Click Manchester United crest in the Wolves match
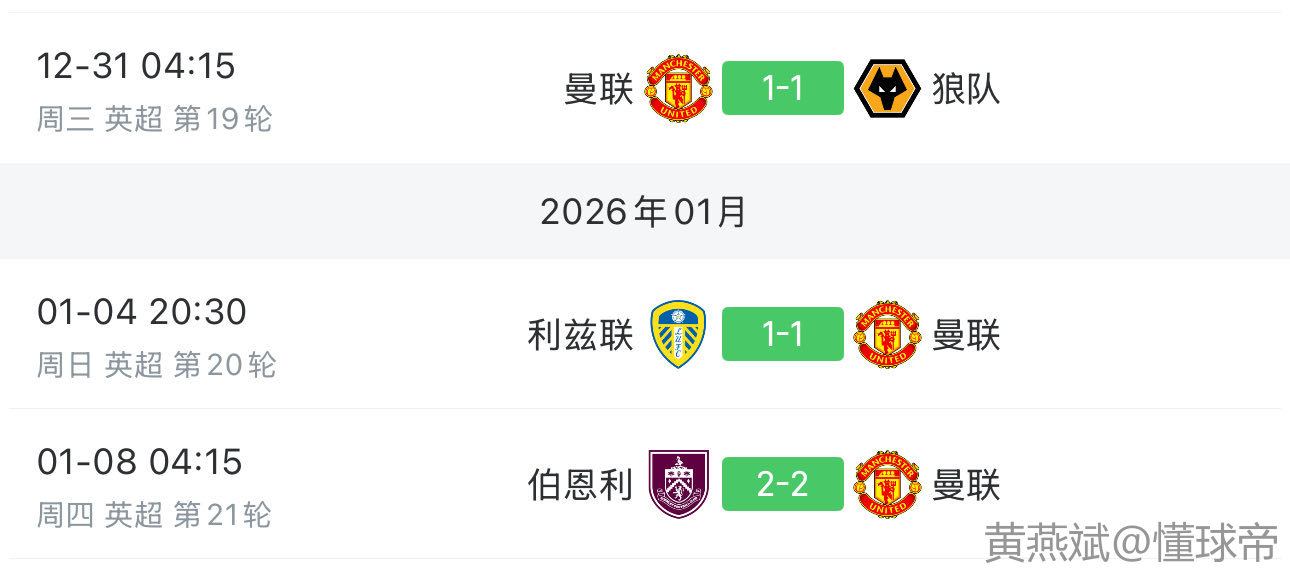This screenshot has width=1290, height=578. [679, 89]
